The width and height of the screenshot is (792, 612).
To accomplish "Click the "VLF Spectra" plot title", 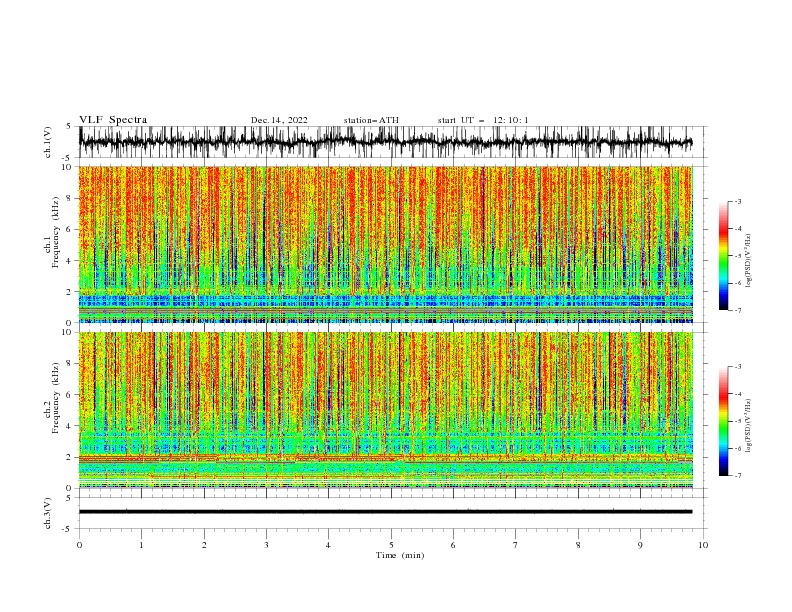I will coord(113,120).
